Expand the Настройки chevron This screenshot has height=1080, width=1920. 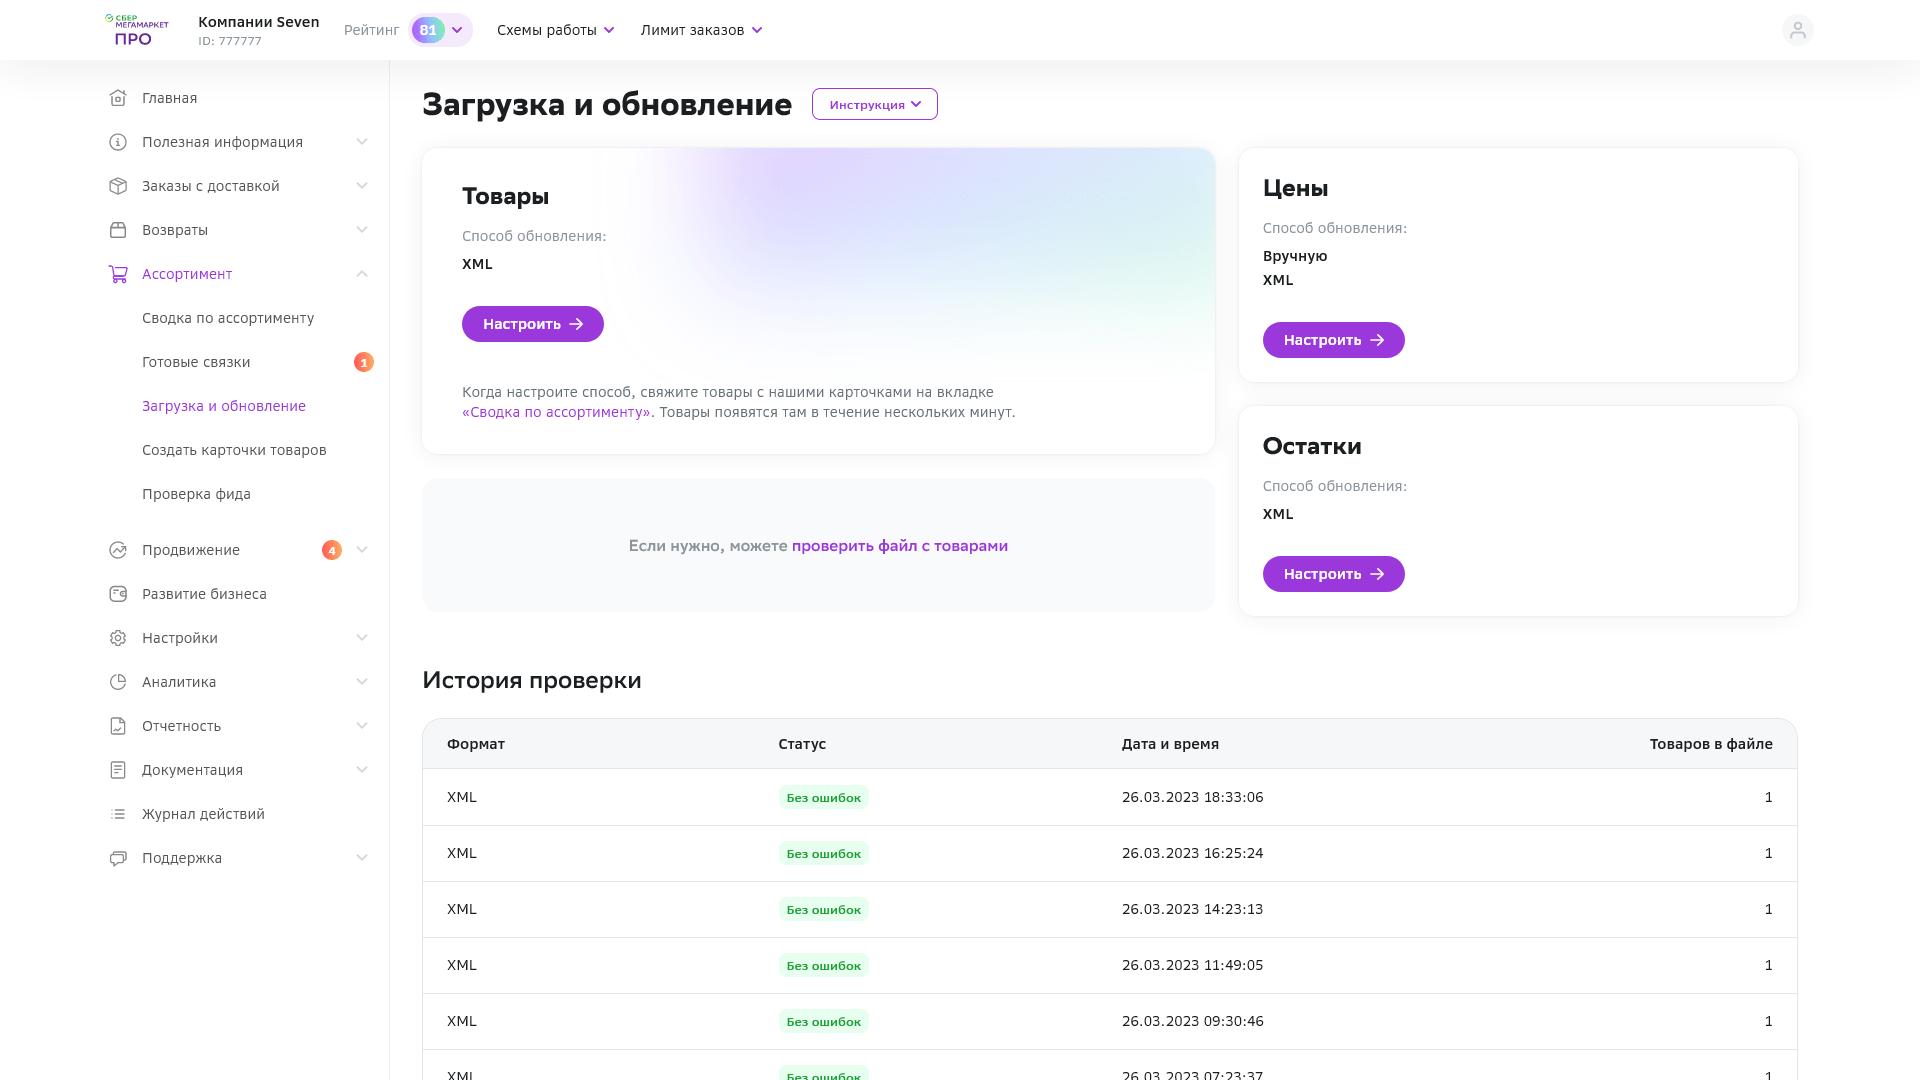362,638
